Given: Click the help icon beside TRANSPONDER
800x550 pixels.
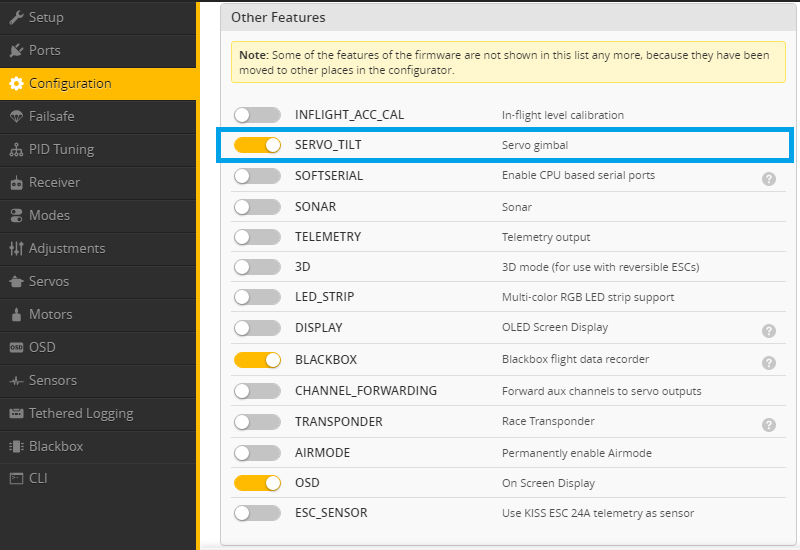Looking at the screenshot, I should click(768, 424).
